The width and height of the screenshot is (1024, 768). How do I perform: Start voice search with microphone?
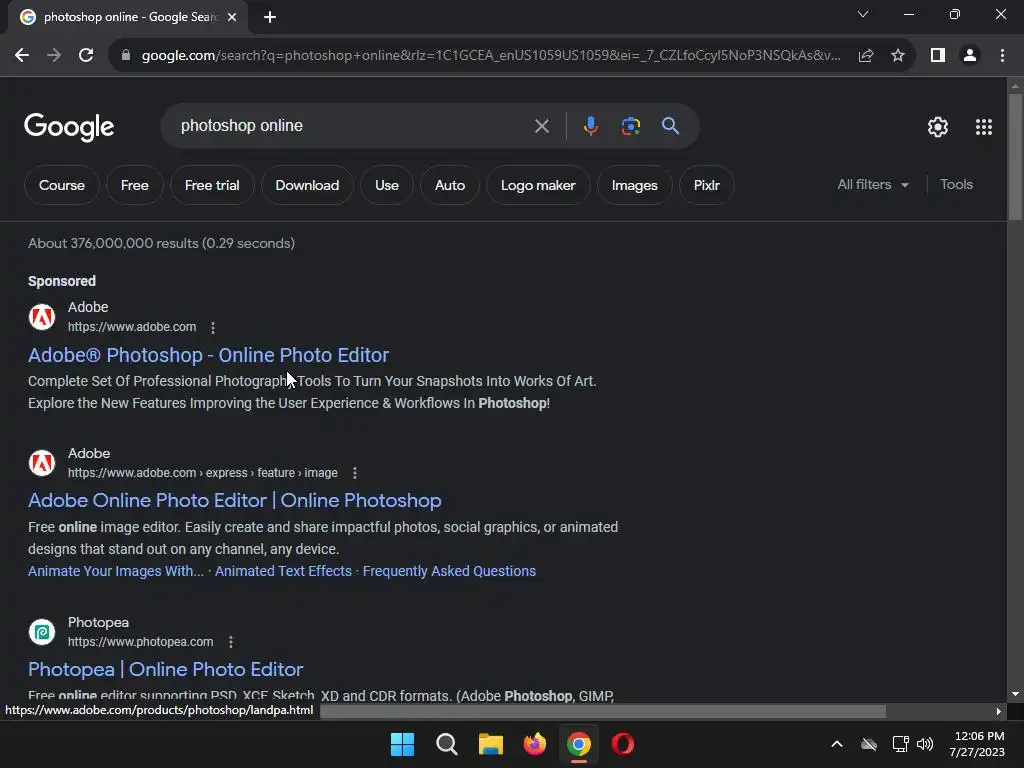(x=590, y=126)
